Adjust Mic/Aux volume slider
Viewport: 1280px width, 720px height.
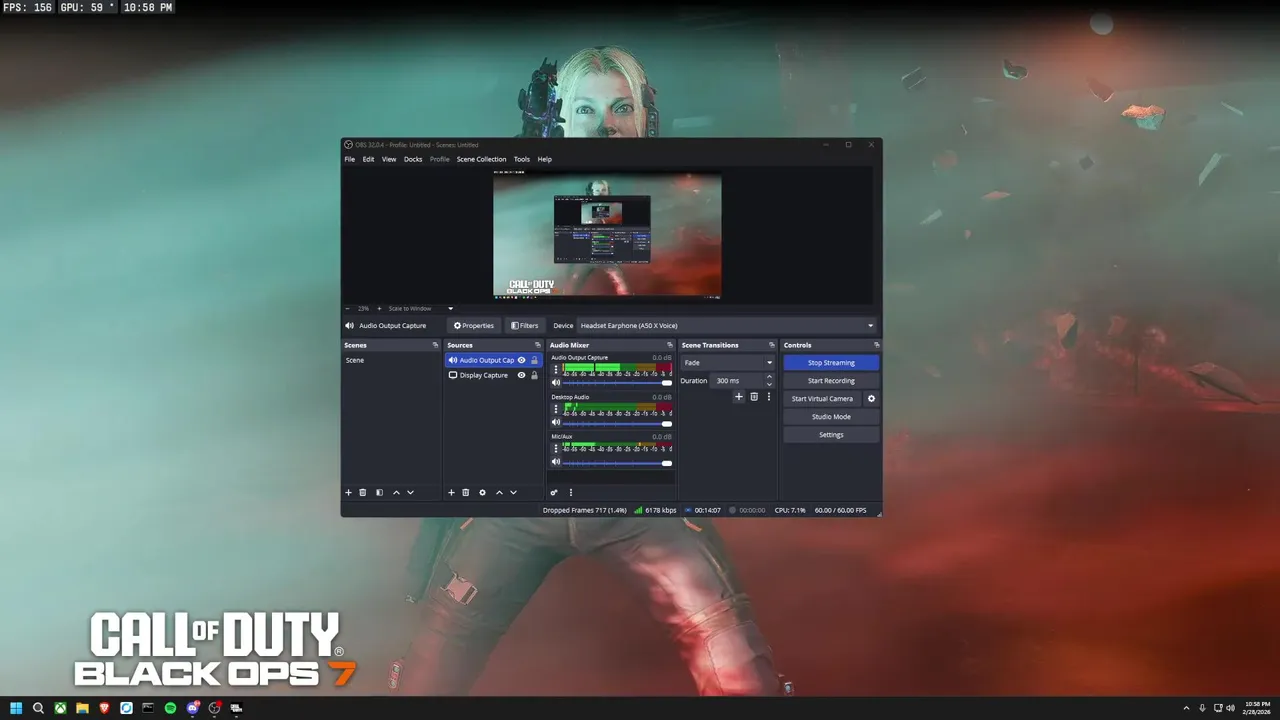(x=618, y=463)
